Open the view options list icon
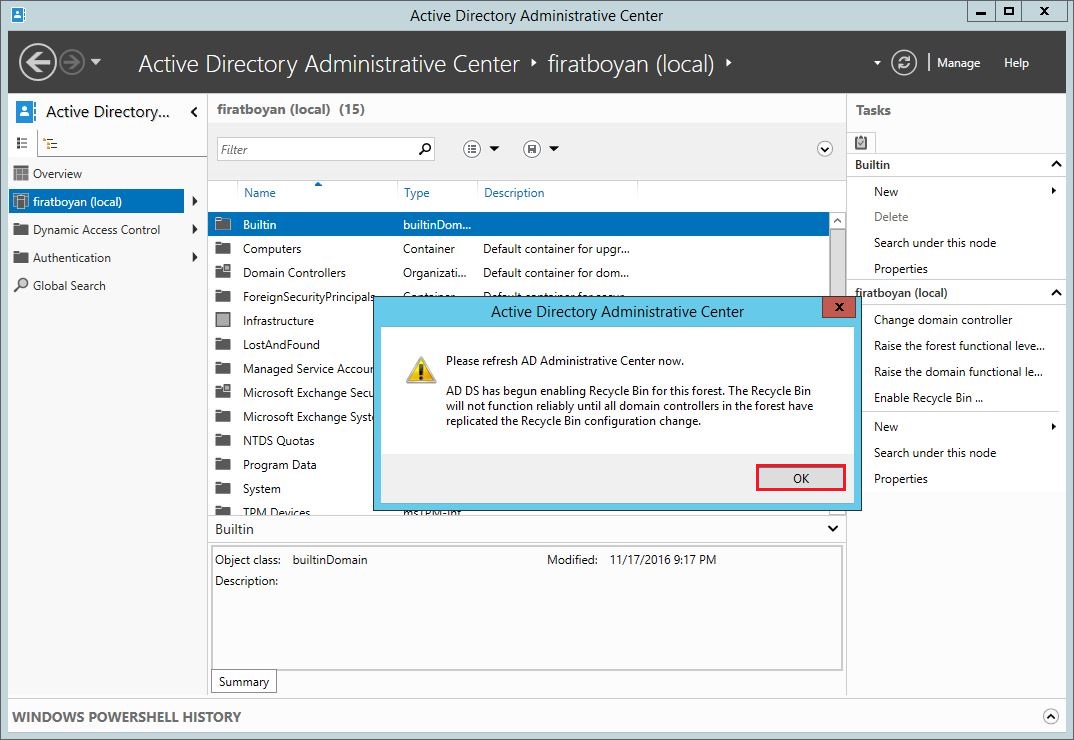Viewport: 1074px width, 740px height. (472, 149)
